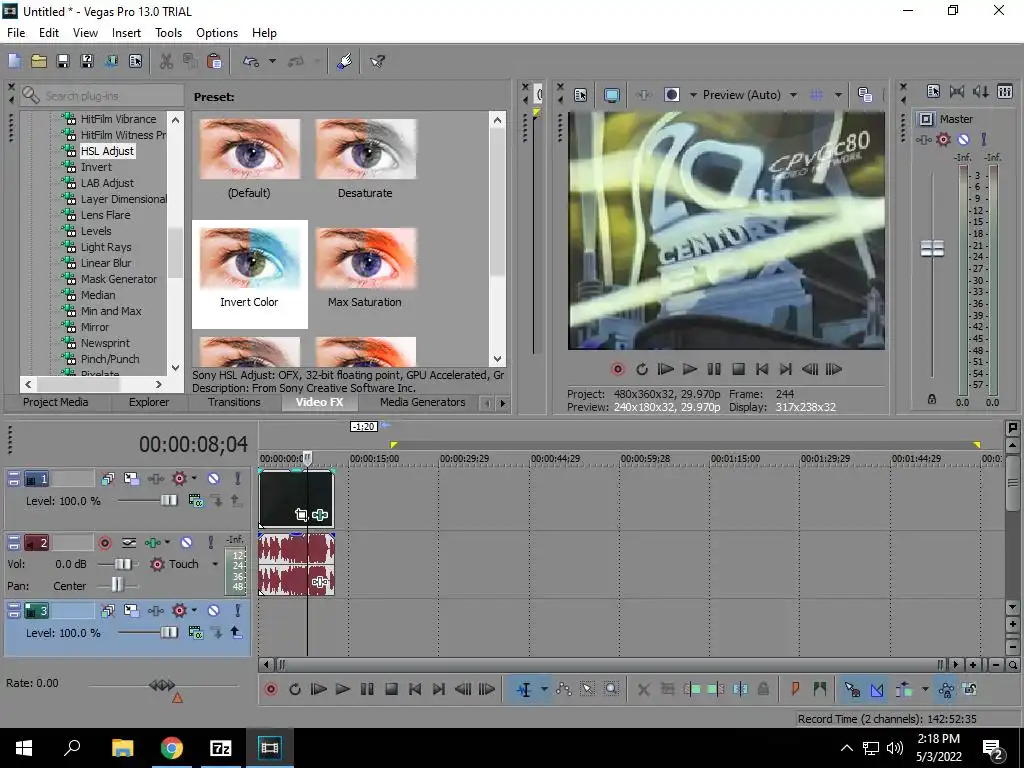Stop playback in the timeline transport
Image resolution: width=1024 pixels, height=768 pixels.
[x=391, y=689]
